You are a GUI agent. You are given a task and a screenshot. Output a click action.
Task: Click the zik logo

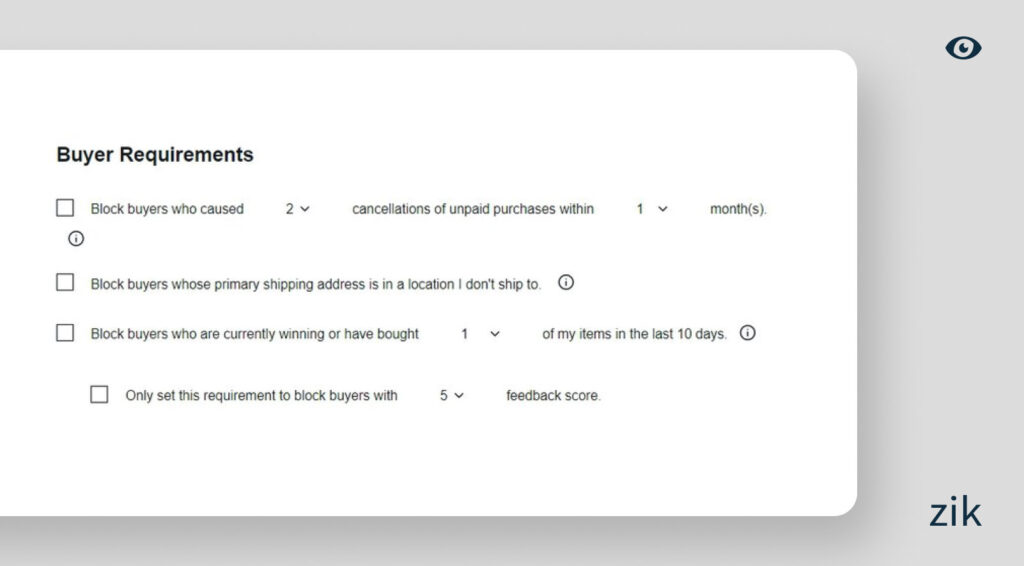point(955,512)
